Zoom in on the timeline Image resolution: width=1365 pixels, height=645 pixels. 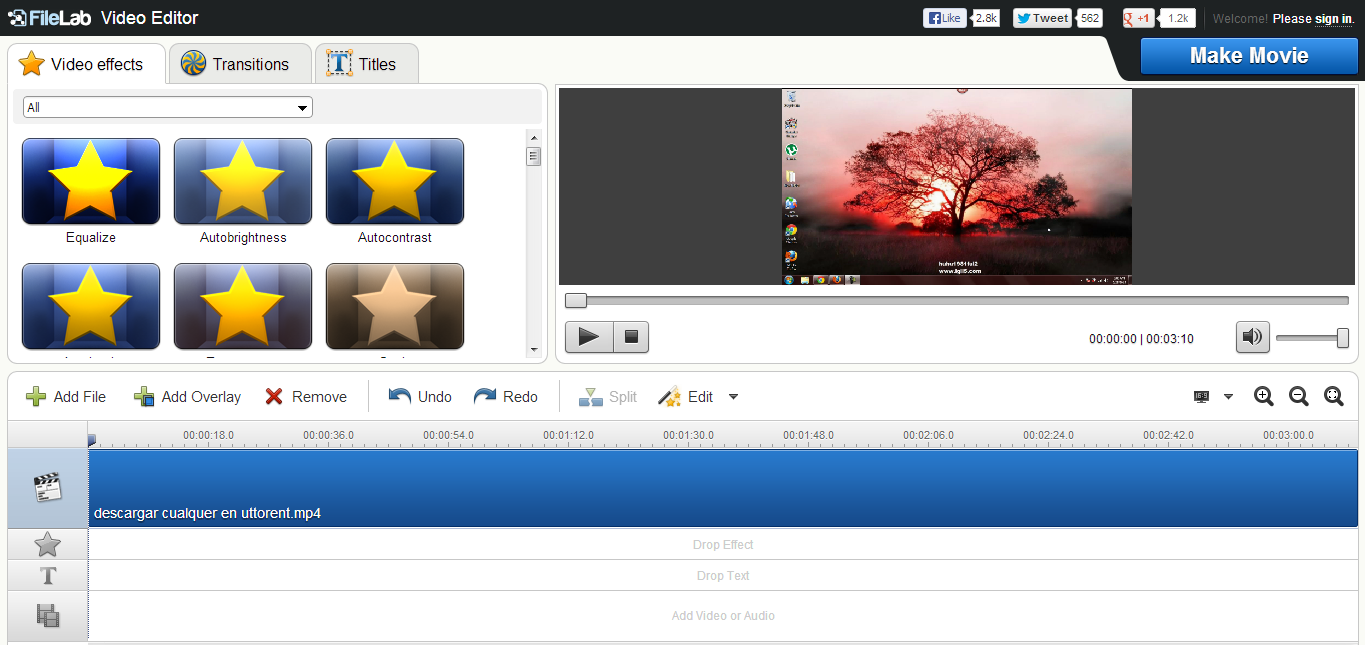[1263, 396]
